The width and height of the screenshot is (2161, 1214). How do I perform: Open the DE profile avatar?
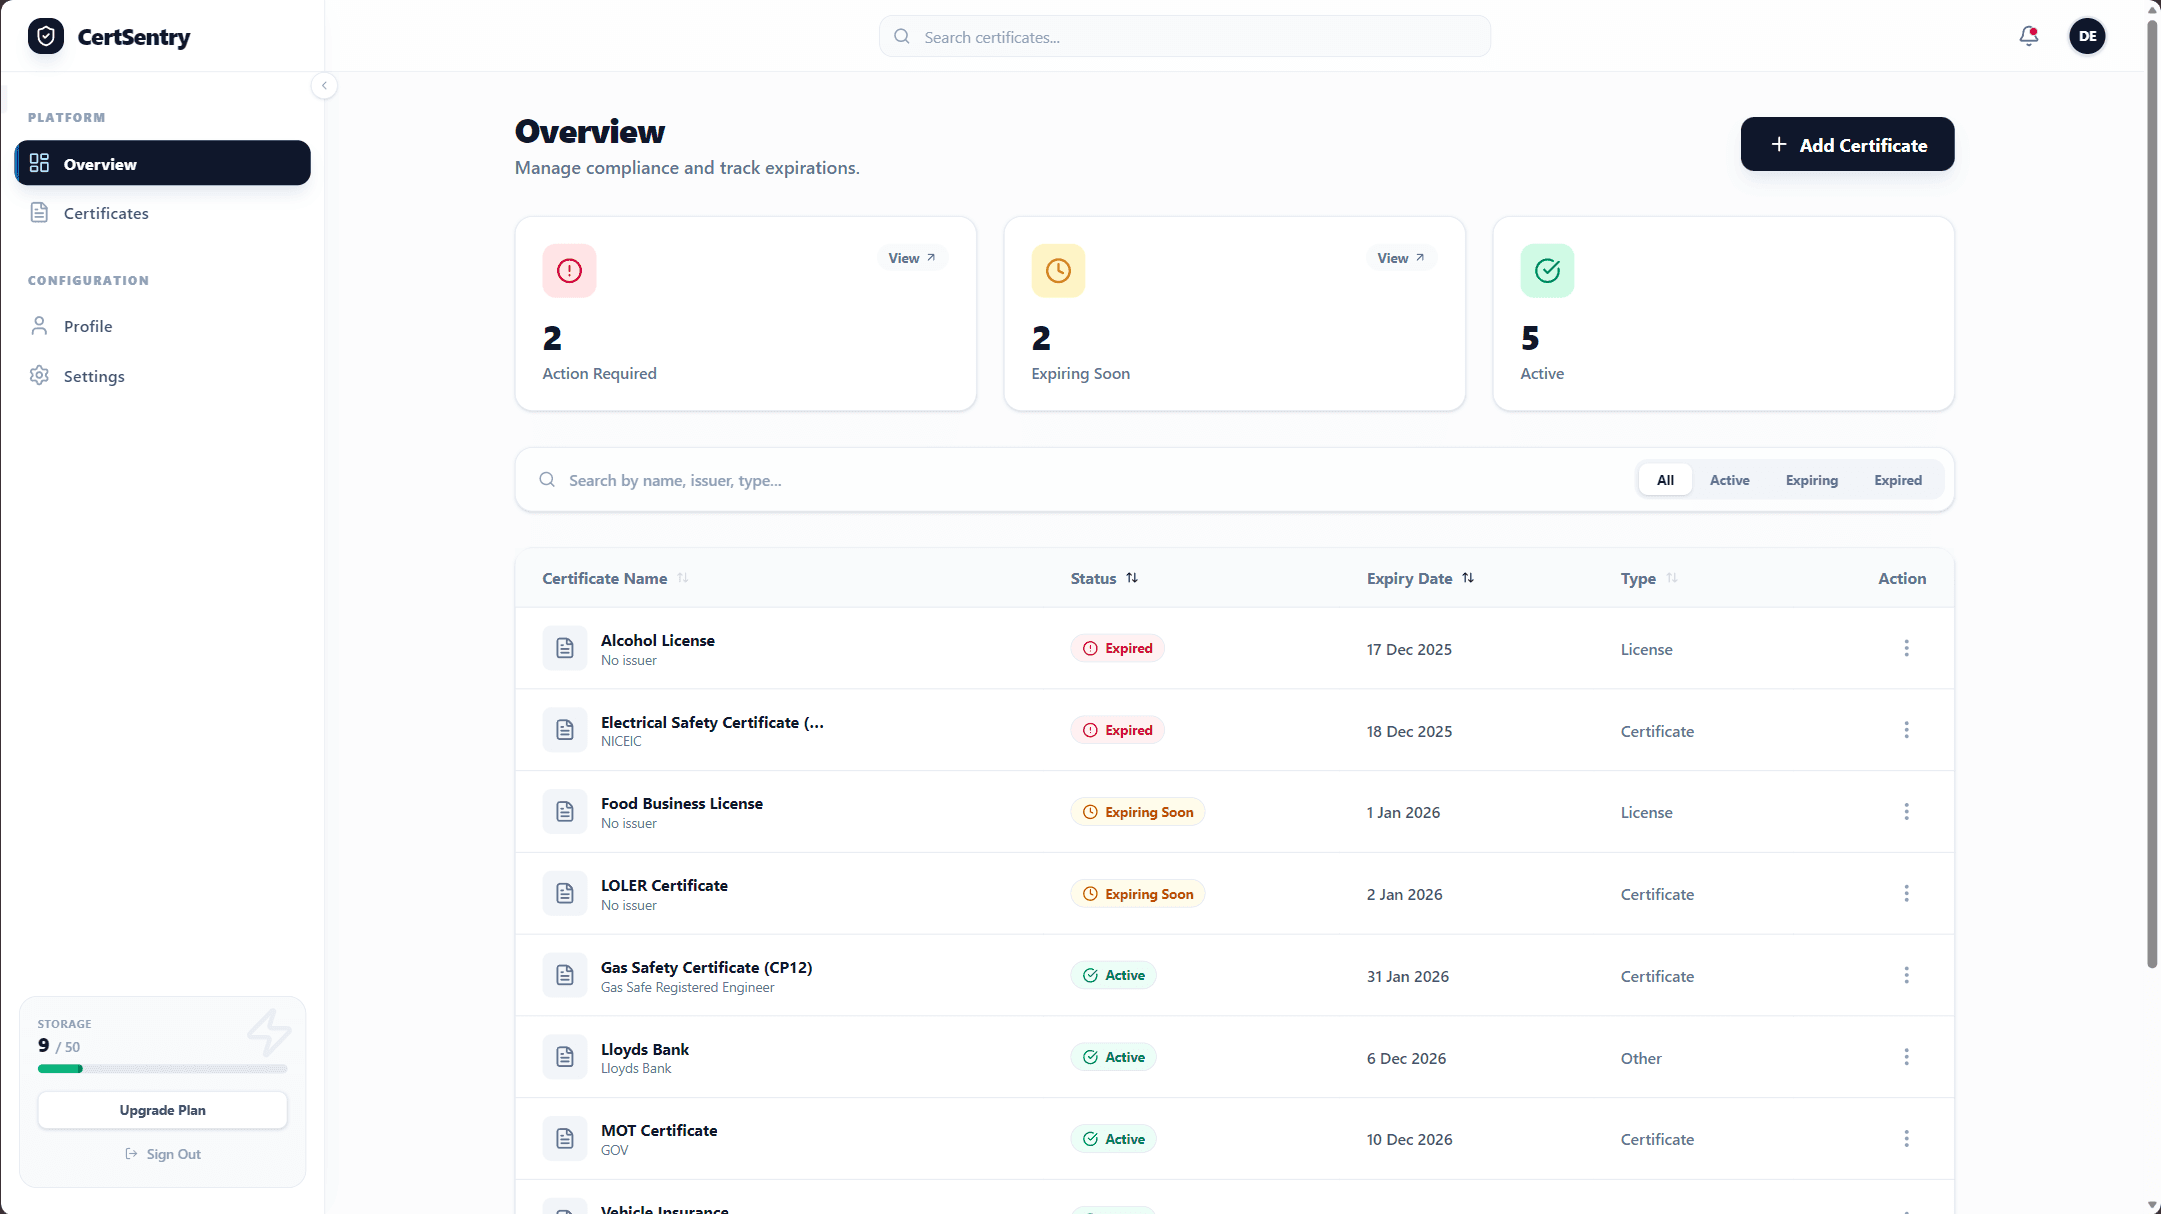pyautogui.click(x=2087, y=36)
